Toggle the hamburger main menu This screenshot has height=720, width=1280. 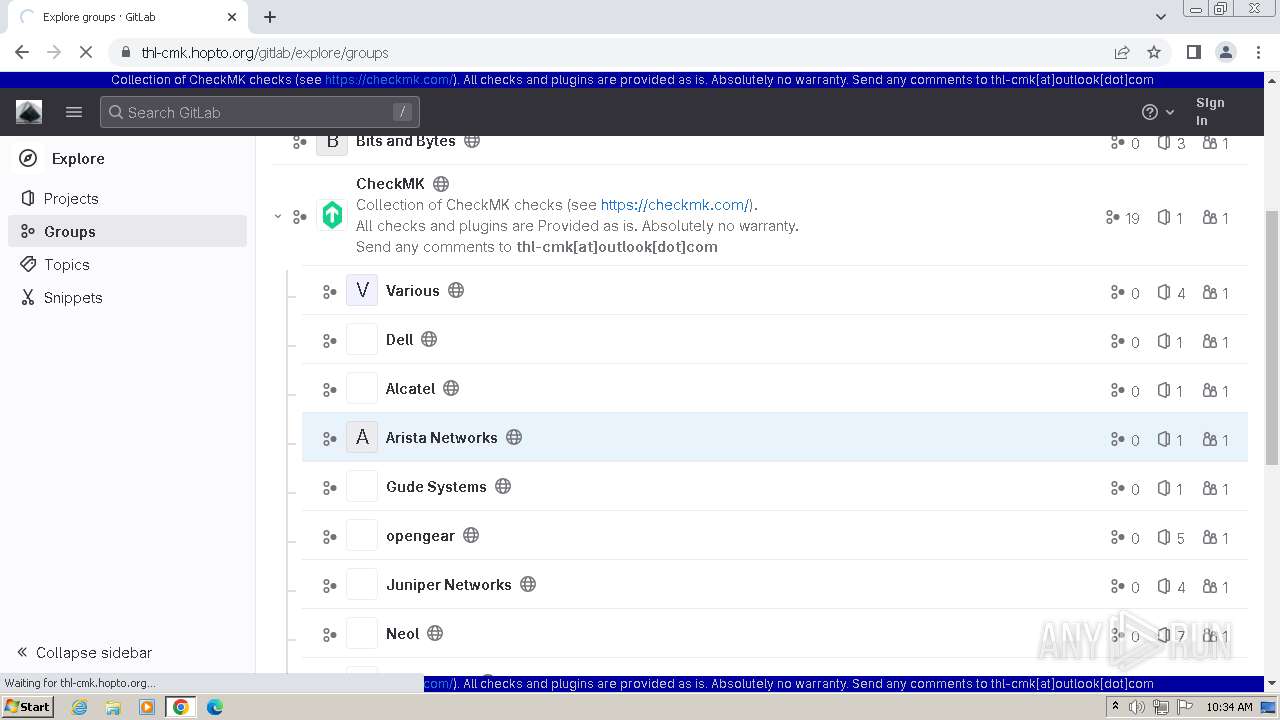74,112
